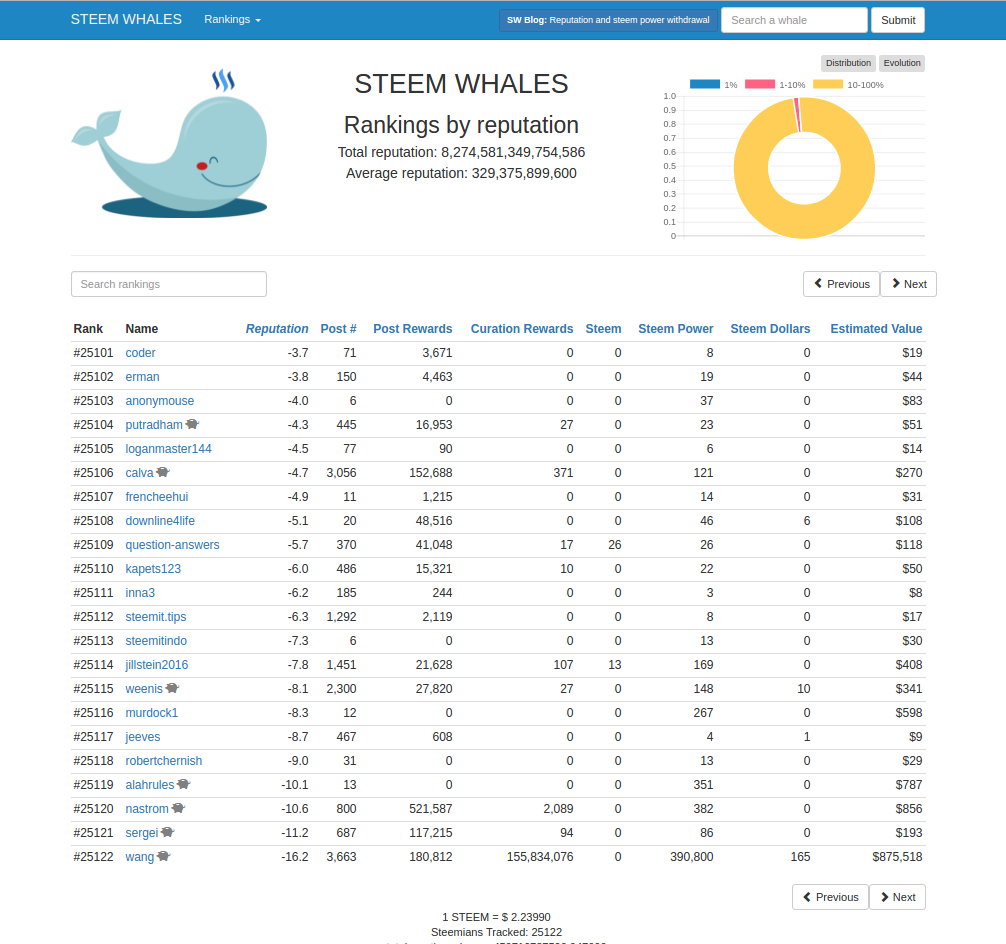Open the sergei profile link
This screenshot has width=1006, height=944.
(142, 832)
